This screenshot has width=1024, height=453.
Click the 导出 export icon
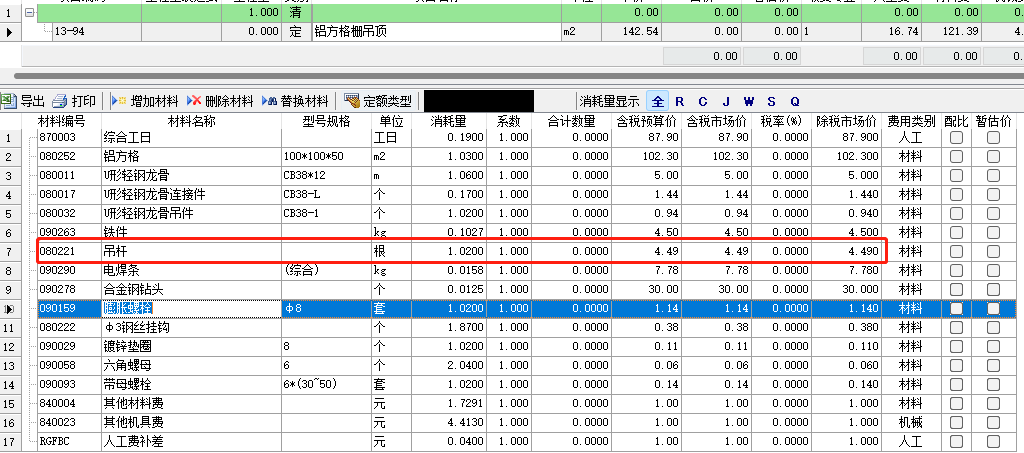pyautogui.click(x=9, y=101)
